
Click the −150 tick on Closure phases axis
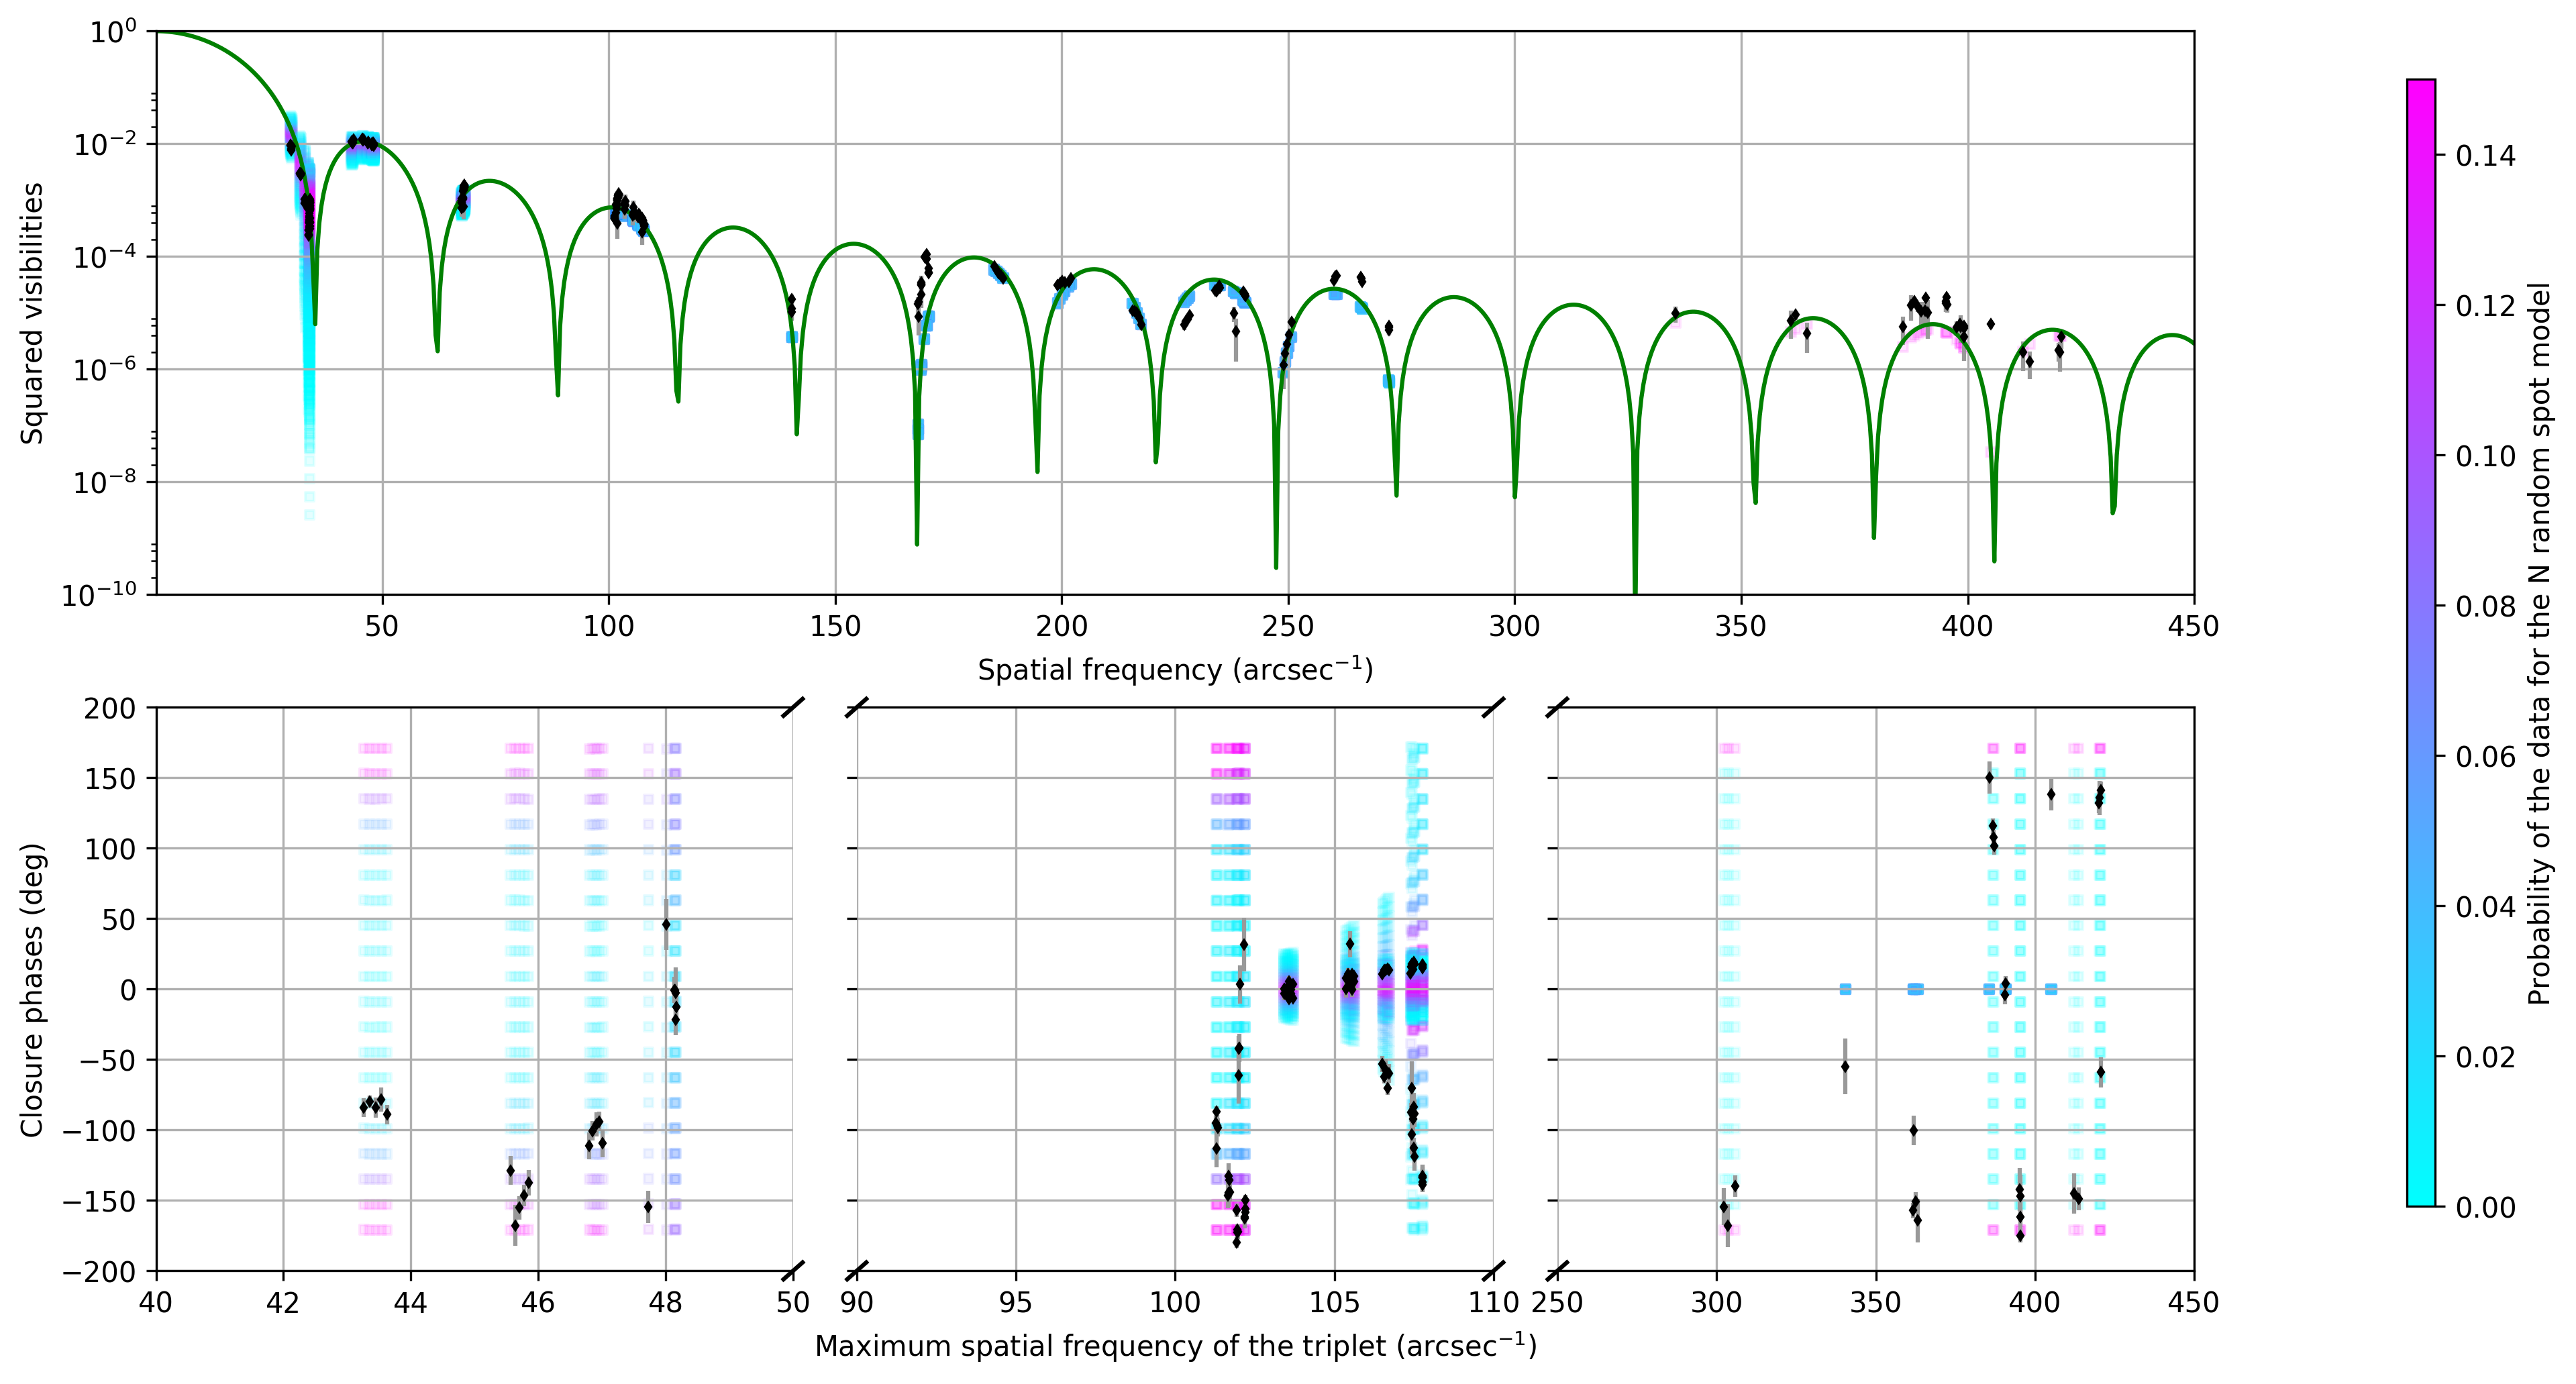coord(99,1201)
